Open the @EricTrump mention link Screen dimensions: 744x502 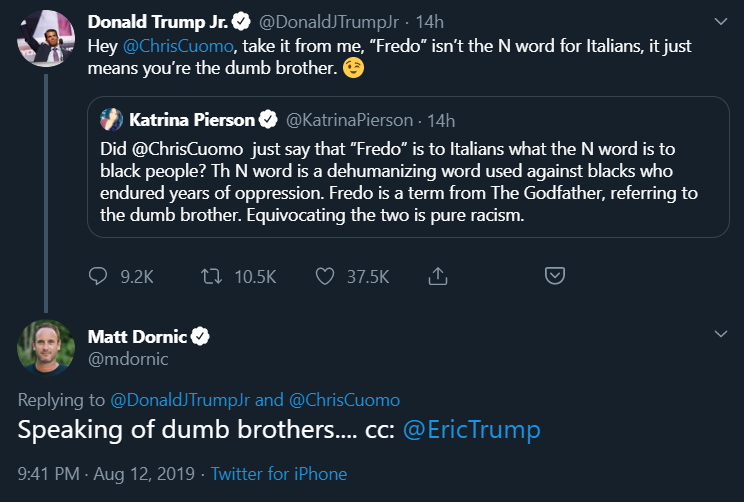(x=472, y=430)
